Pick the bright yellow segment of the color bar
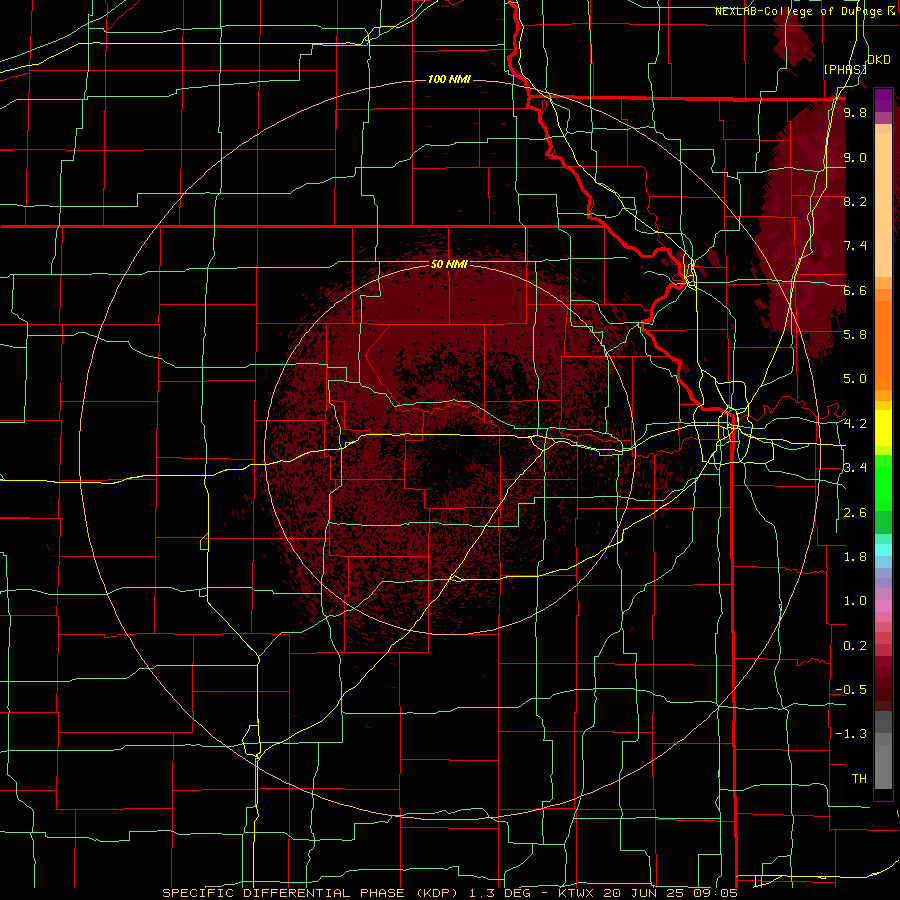 pos(883,428)
